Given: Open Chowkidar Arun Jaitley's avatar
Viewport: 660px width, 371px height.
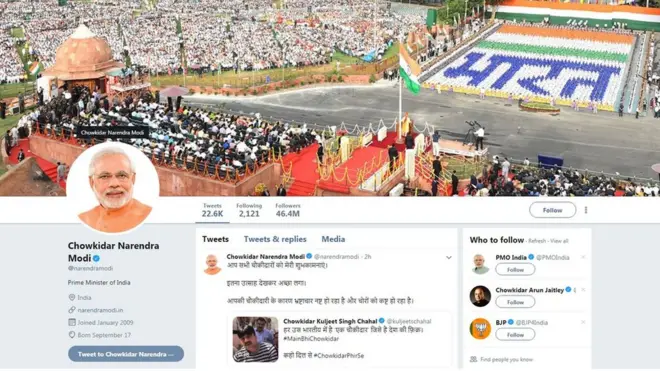Looking at the screenshot, I should point(480,296).
